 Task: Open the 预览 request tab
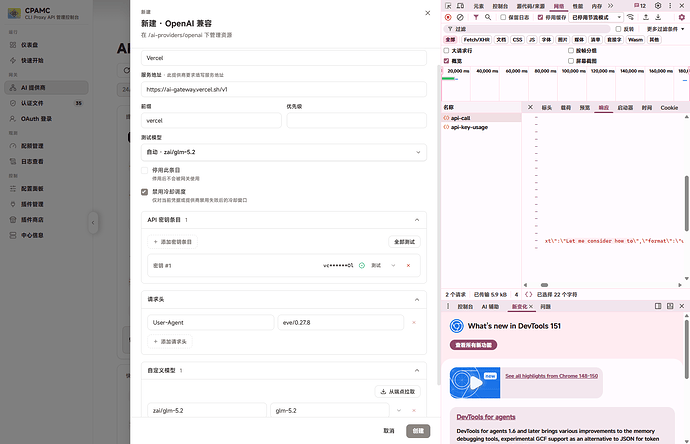(x=584, y=108)
